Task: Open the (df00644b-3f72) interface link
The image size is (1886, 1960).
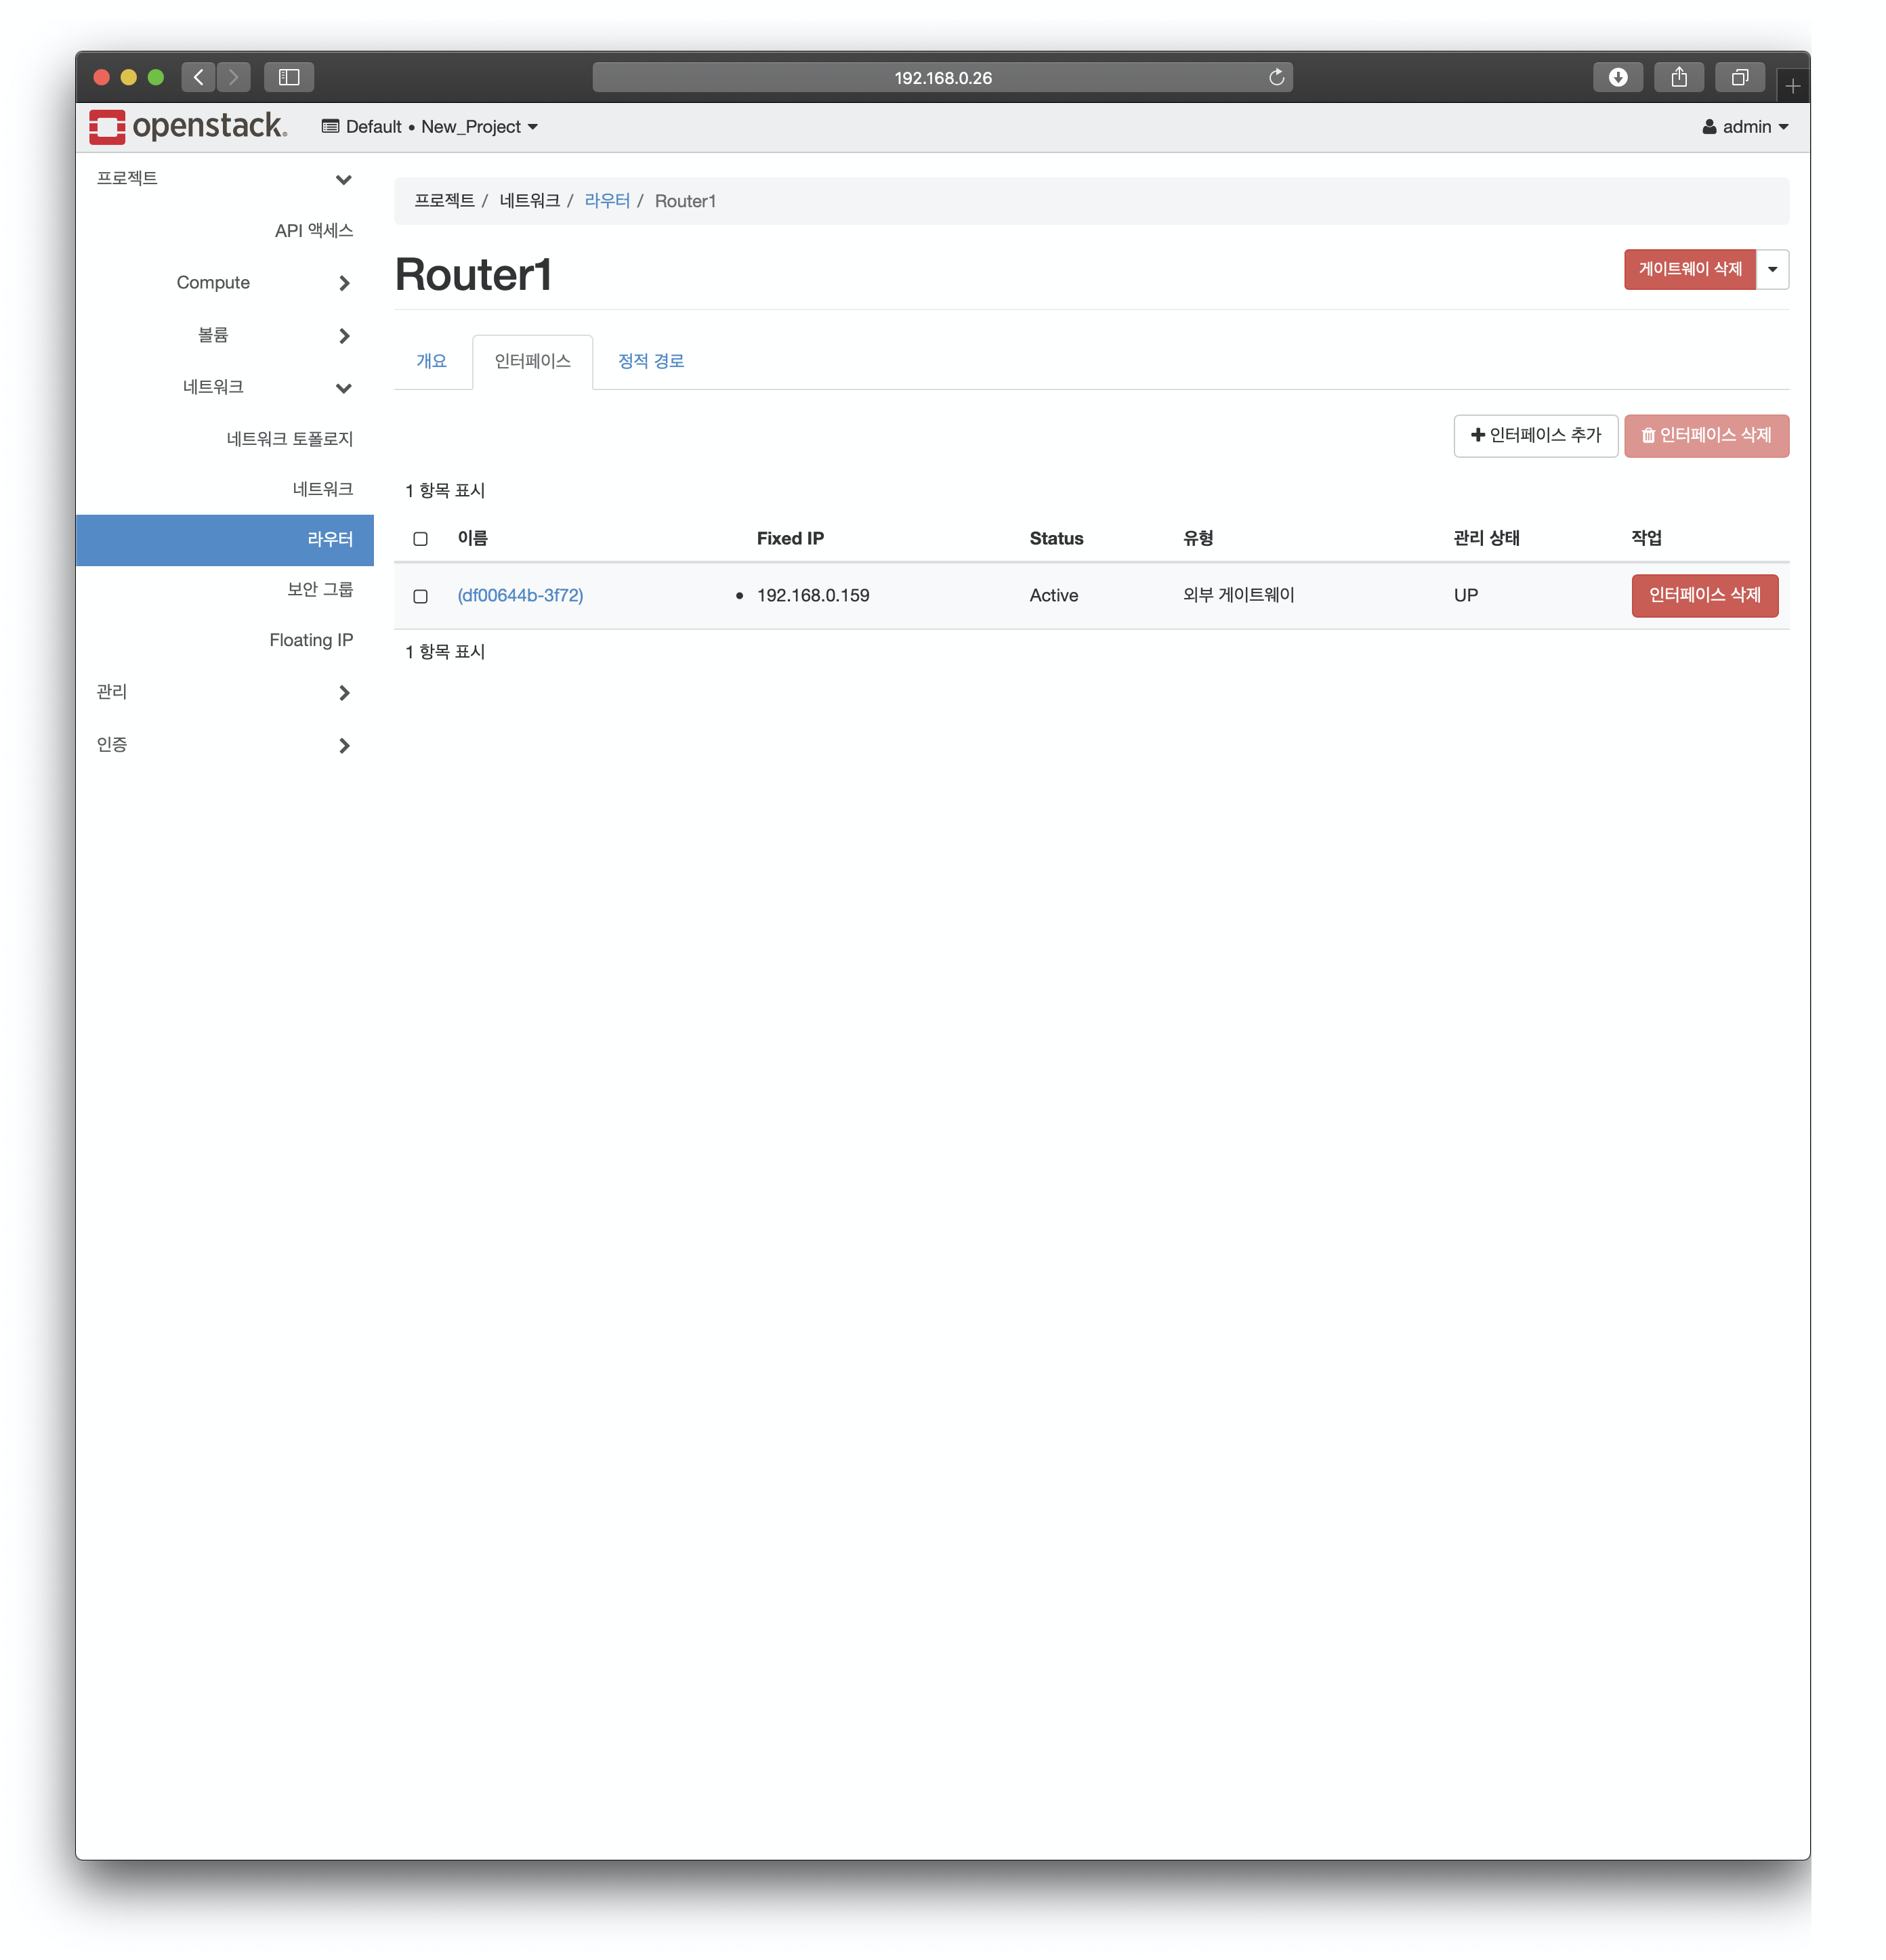Action: 520,595
